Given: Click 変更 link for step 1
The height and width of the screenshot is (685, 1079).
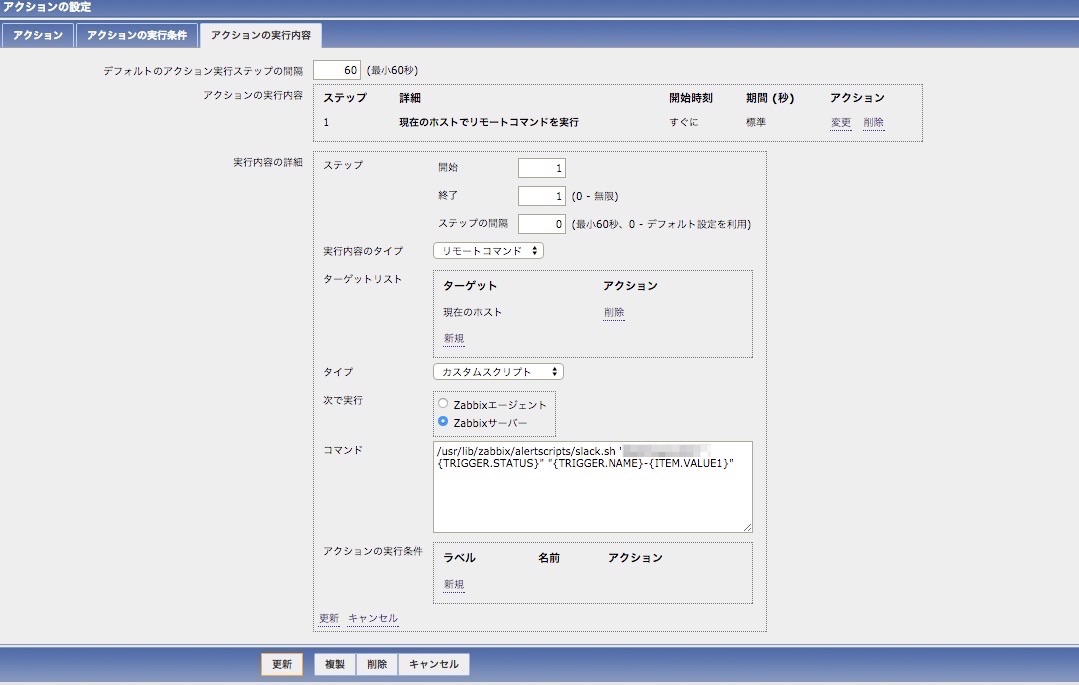Looking at the screenshot, I should pos(840,122).
